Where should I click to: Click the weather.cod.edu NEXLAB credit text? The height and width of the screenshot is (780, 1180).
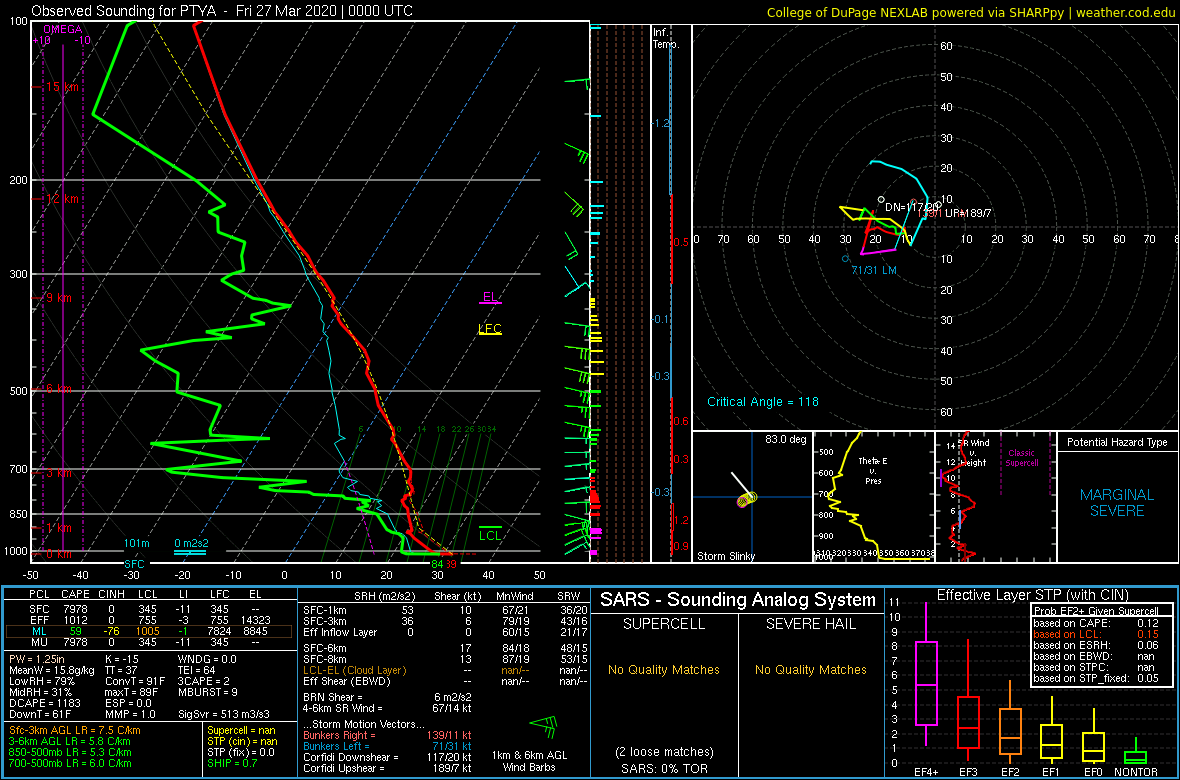pos(970,12)
